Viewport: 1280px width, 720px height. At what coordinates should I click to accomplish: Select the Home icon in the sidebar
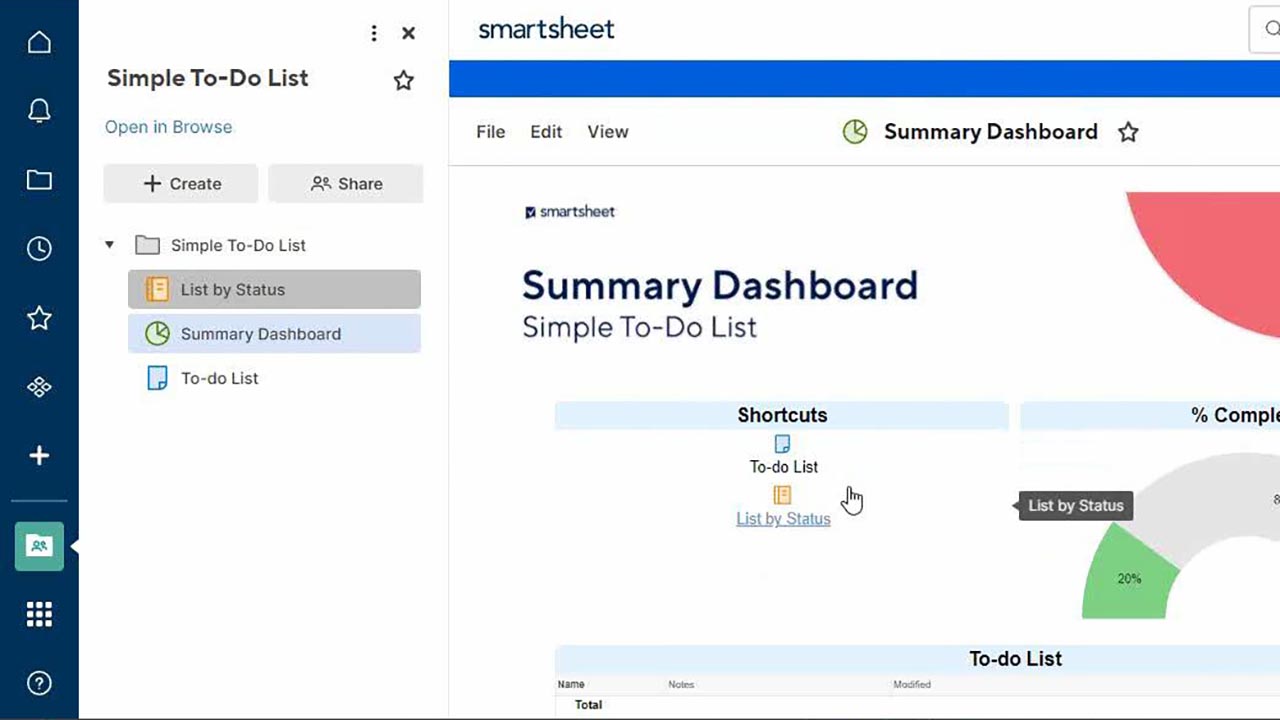point(39,42)
